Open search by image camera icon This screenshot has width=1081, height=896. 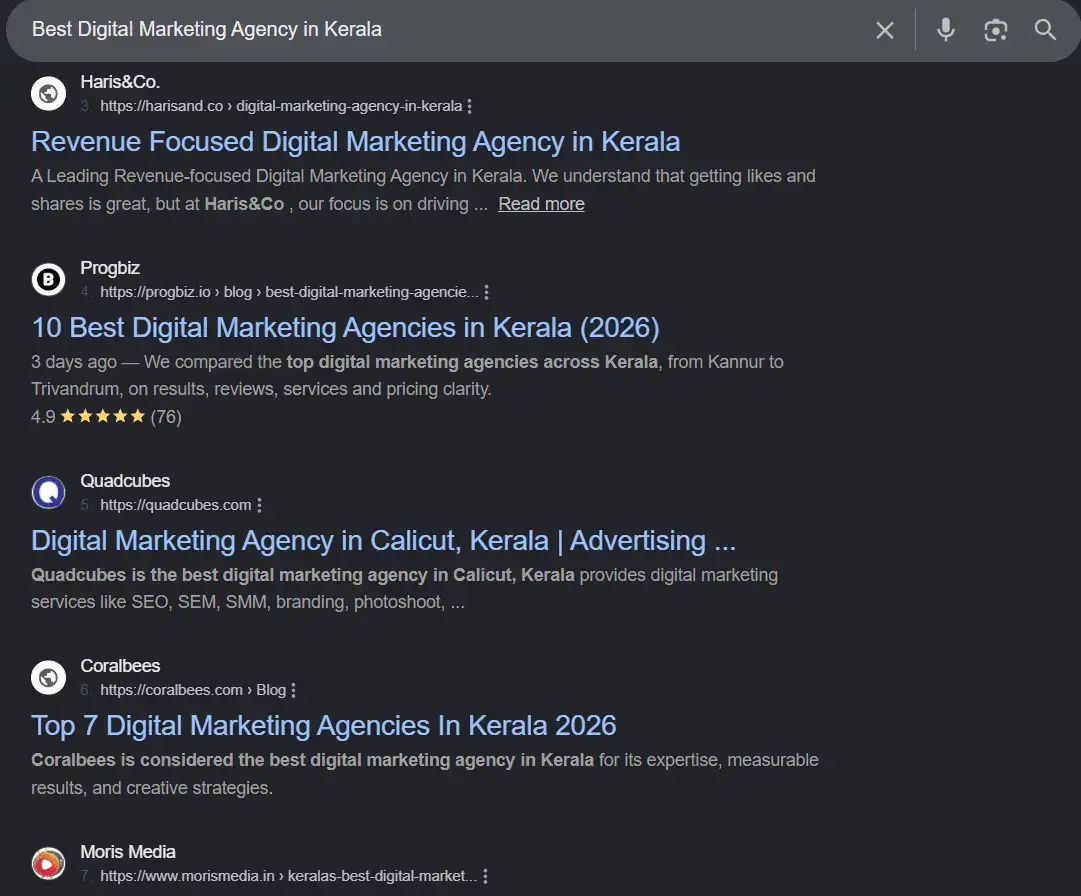996,30
